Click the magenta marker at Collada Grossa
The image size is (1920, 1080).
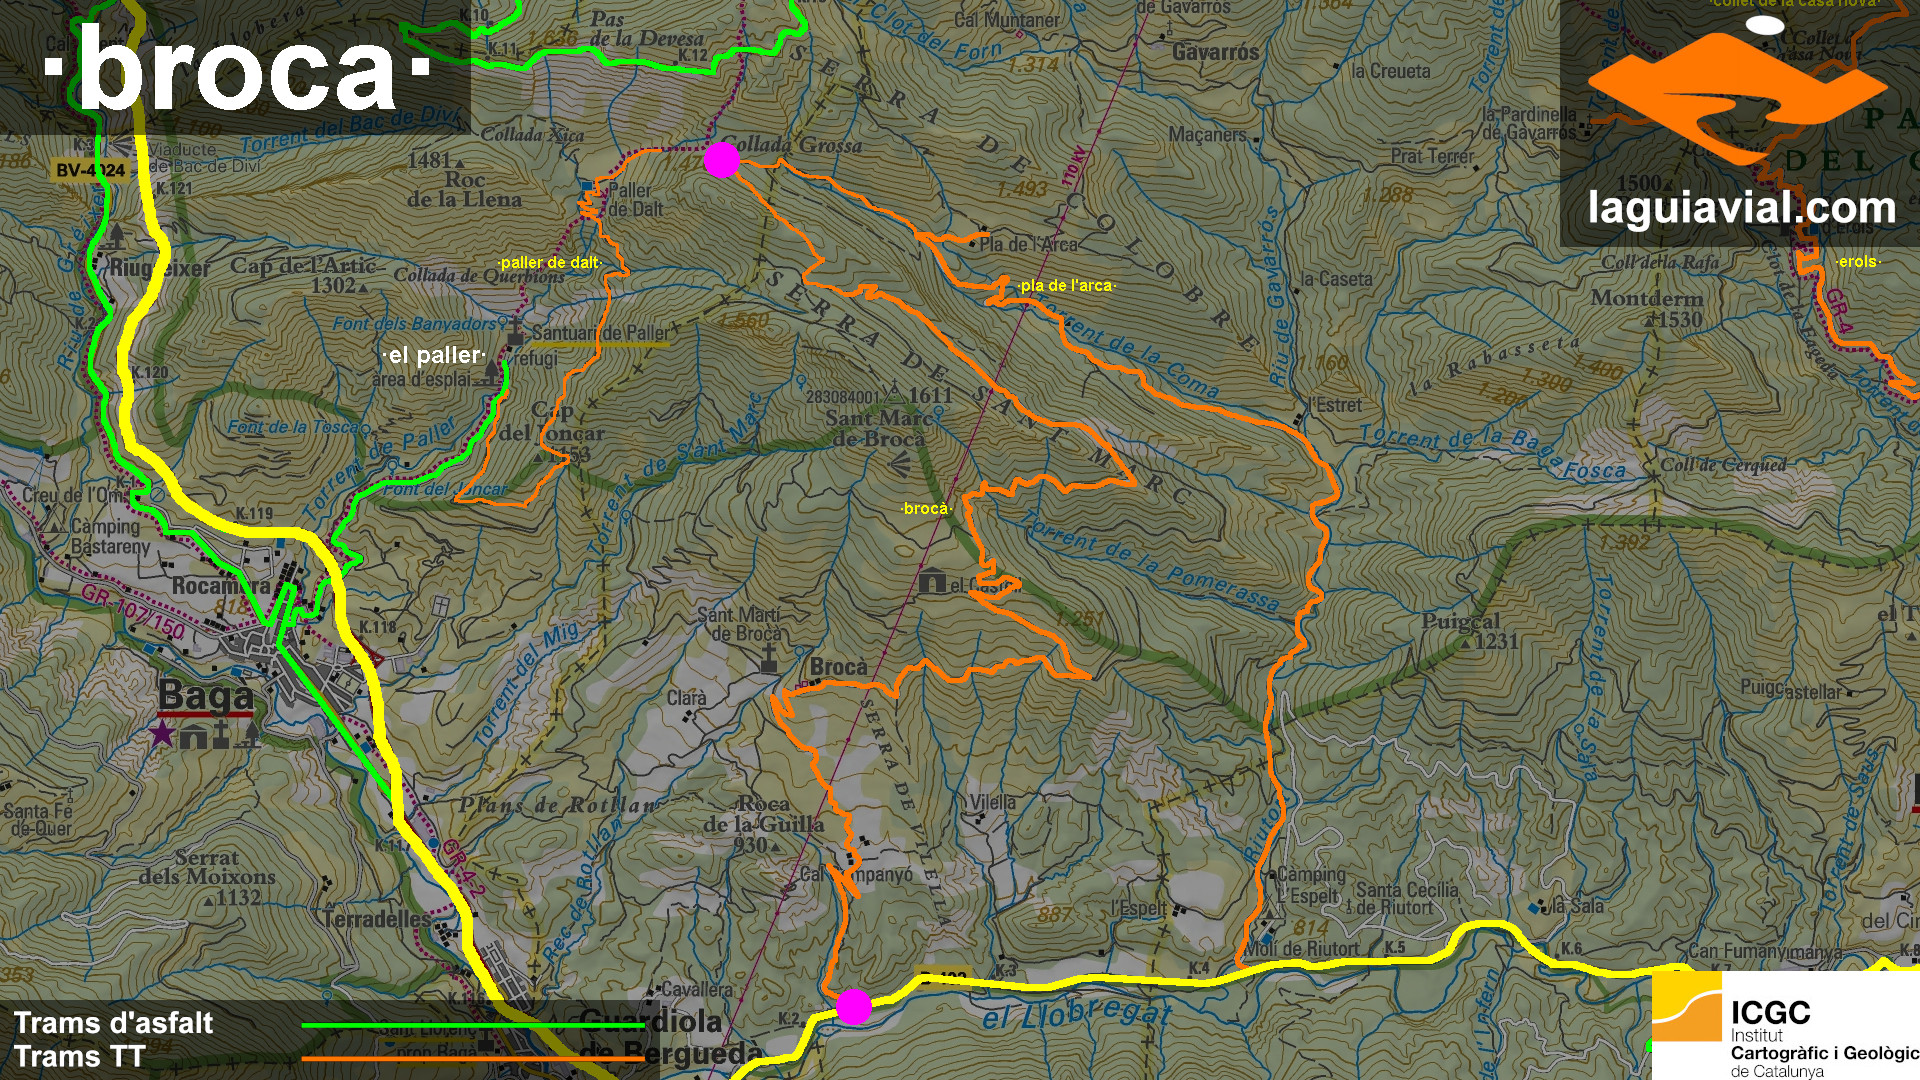coord(721,160)
